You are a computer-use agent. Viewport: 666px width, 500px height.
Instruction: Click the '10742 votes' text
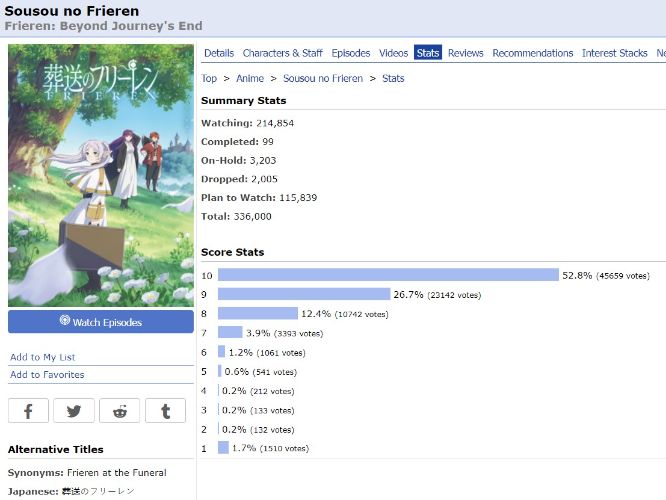(x=361, y=314)
